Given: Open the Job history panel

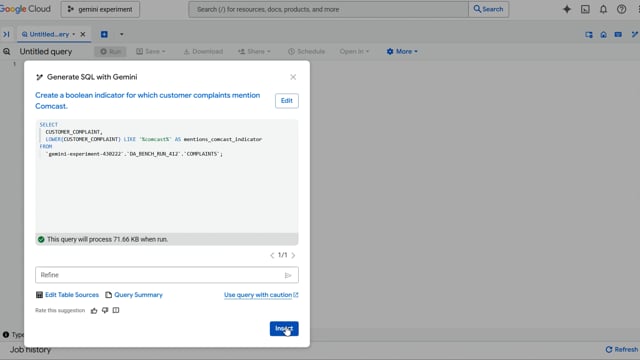Looking at the screenshot, I should [x=31, y=350].
